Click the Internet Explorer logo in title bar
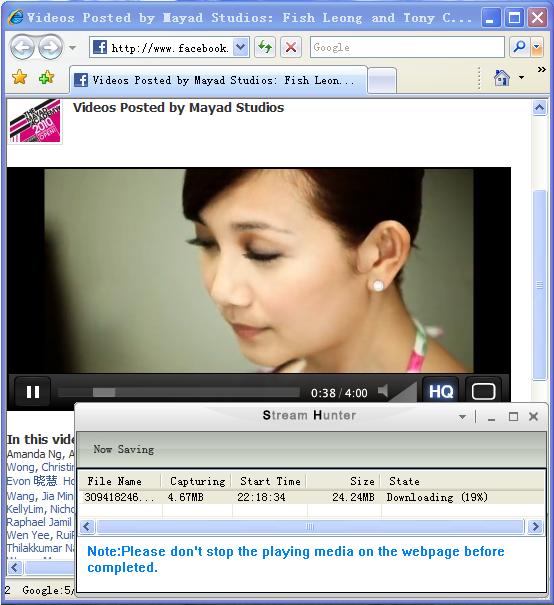Screen dimensions: 554x605 coord(16,17)
